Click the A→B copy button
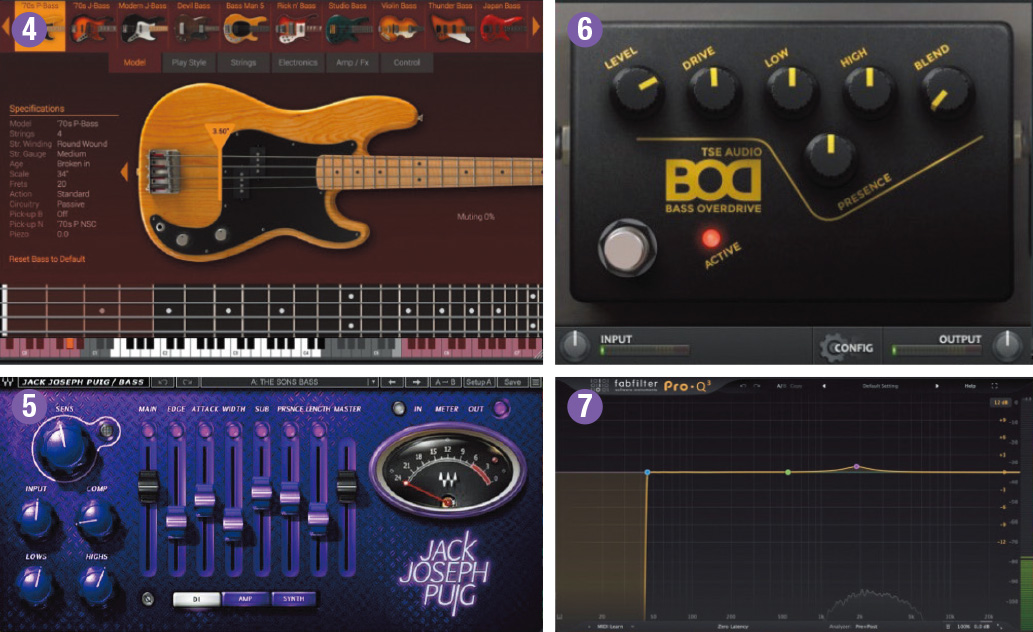Screen dimensions: 1033x632 [x=445, y=382]
